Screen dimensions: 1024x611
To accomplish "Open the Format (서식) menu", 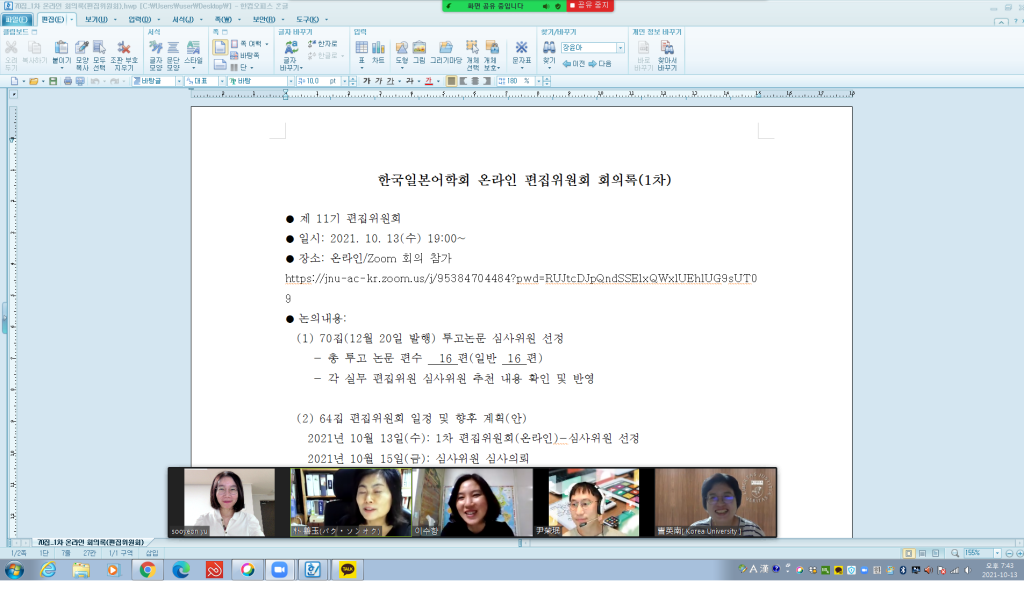I will pos(183,20).
